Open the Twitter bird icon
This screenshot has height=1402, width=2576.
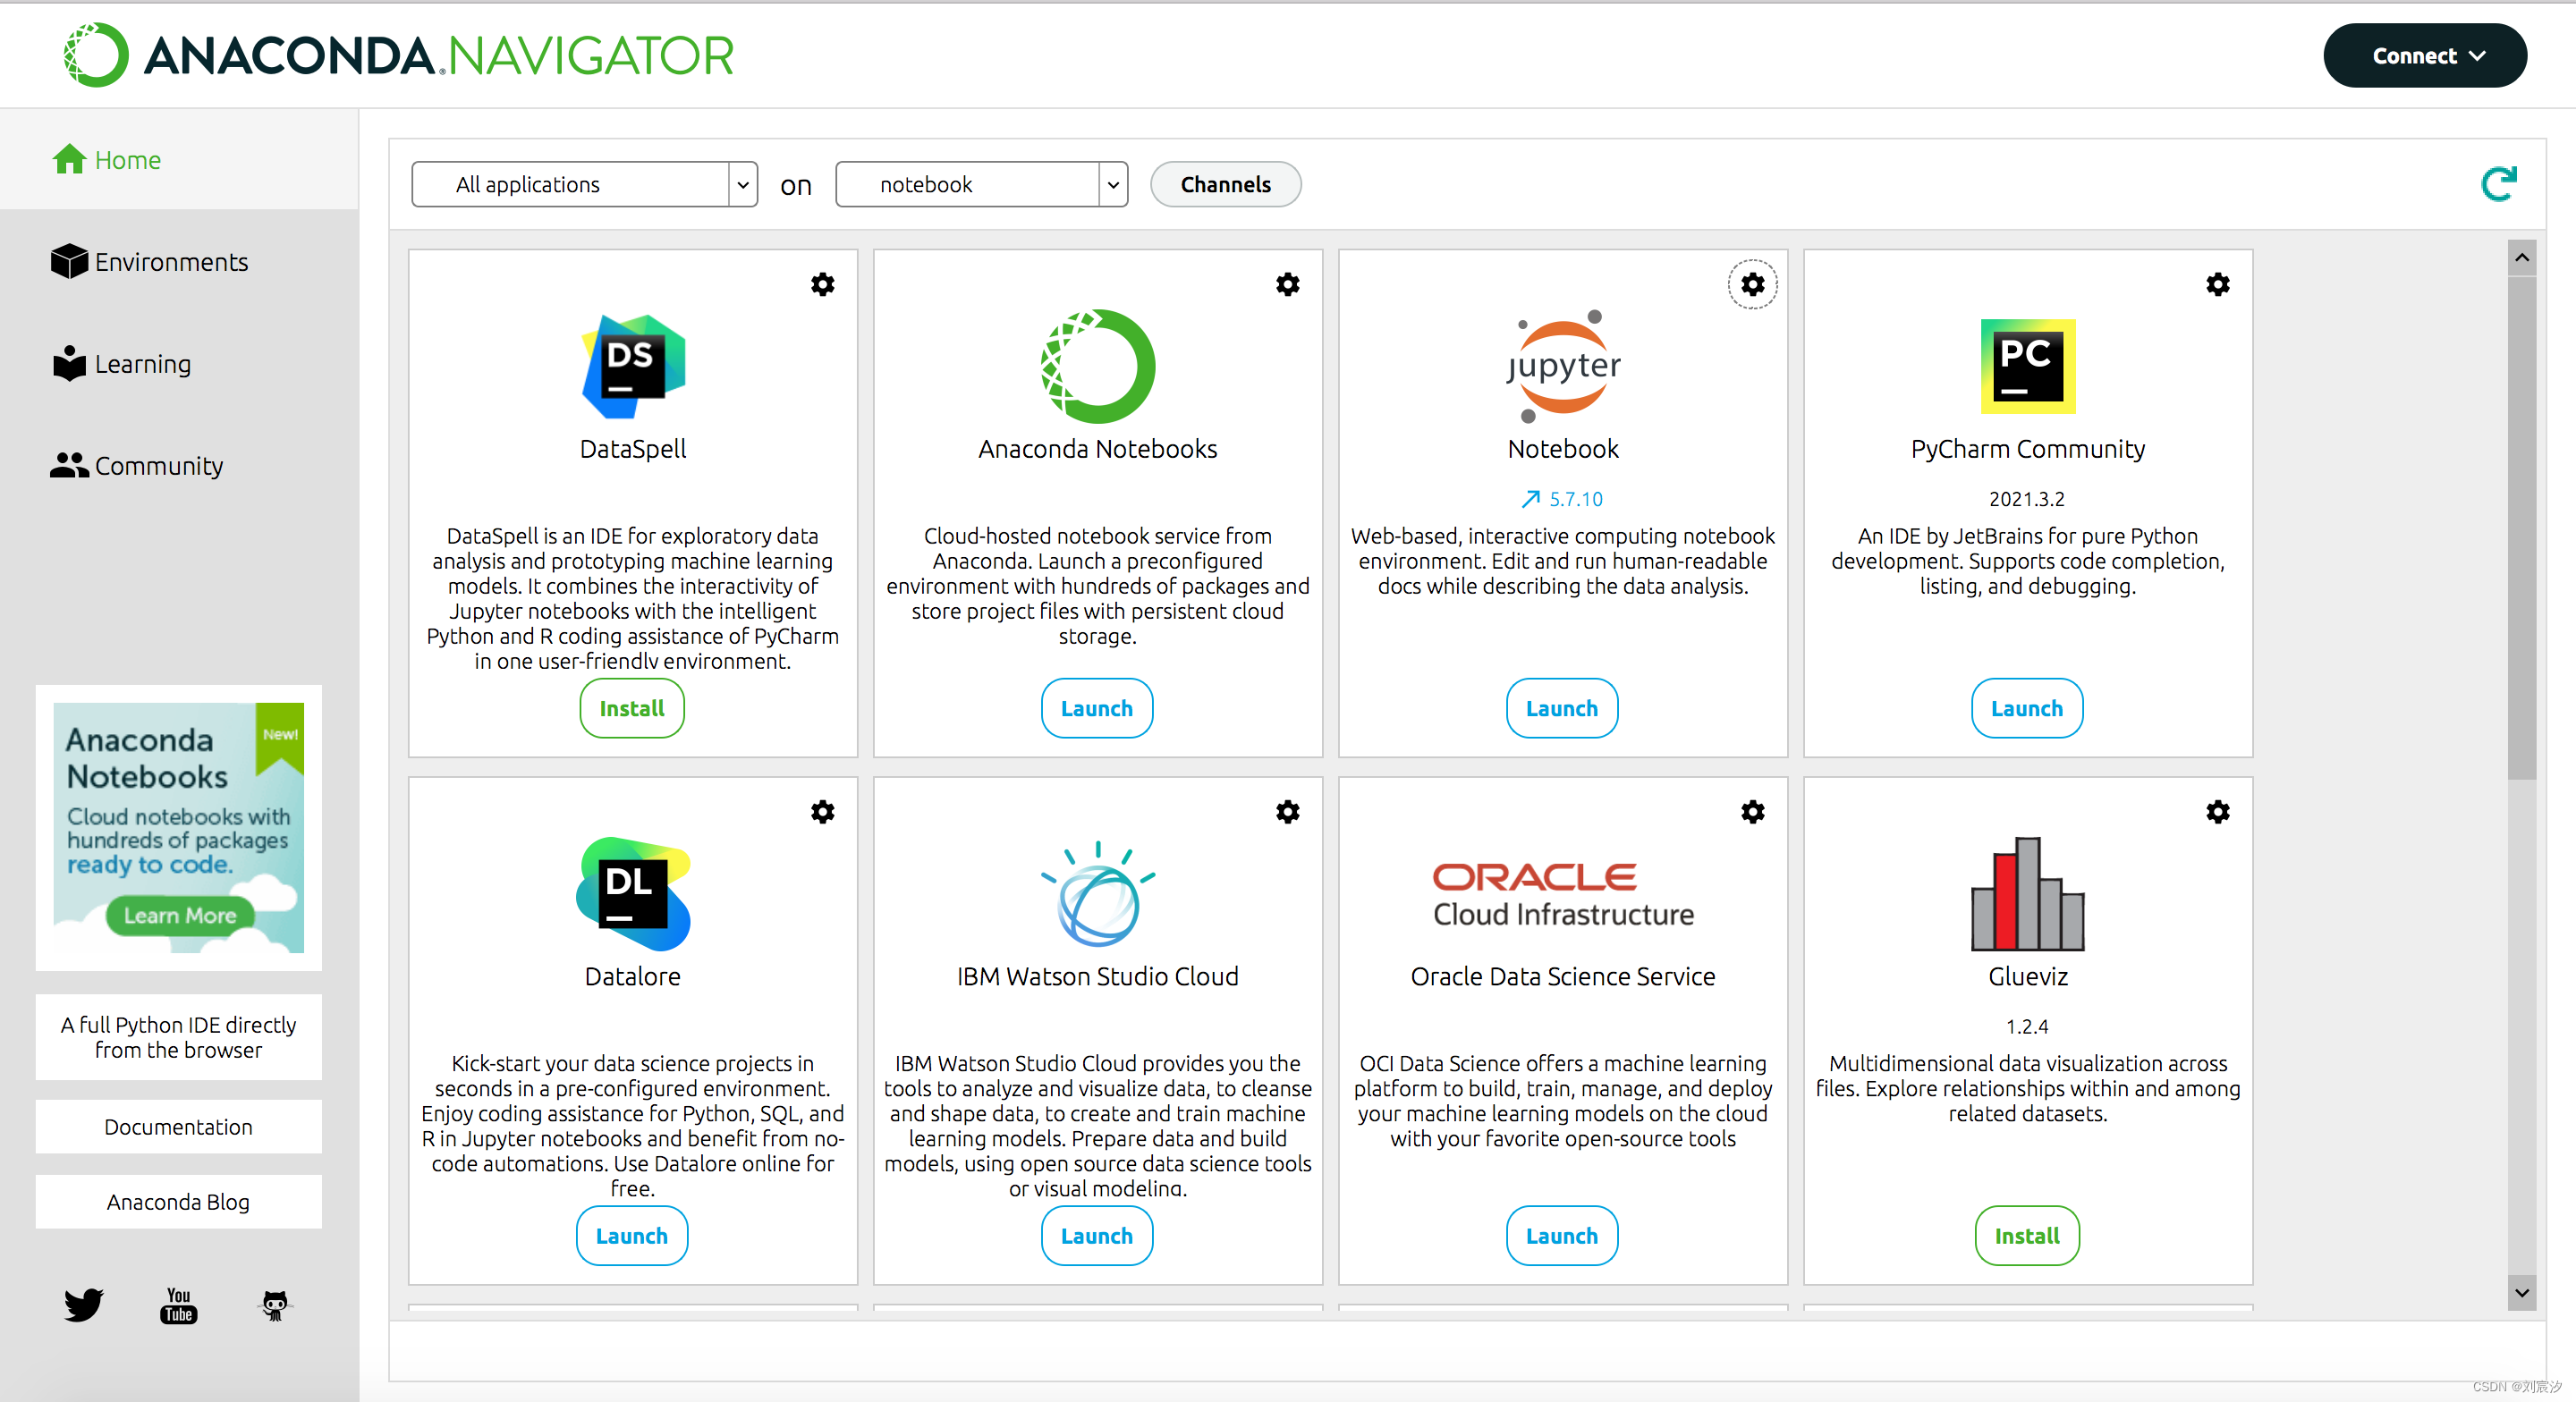[83, 1304]
